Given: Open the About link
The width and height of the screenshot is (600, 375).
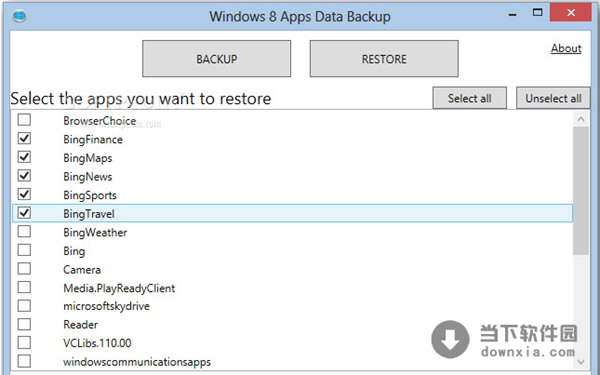Looking at the screenshot, I should 566,49.
